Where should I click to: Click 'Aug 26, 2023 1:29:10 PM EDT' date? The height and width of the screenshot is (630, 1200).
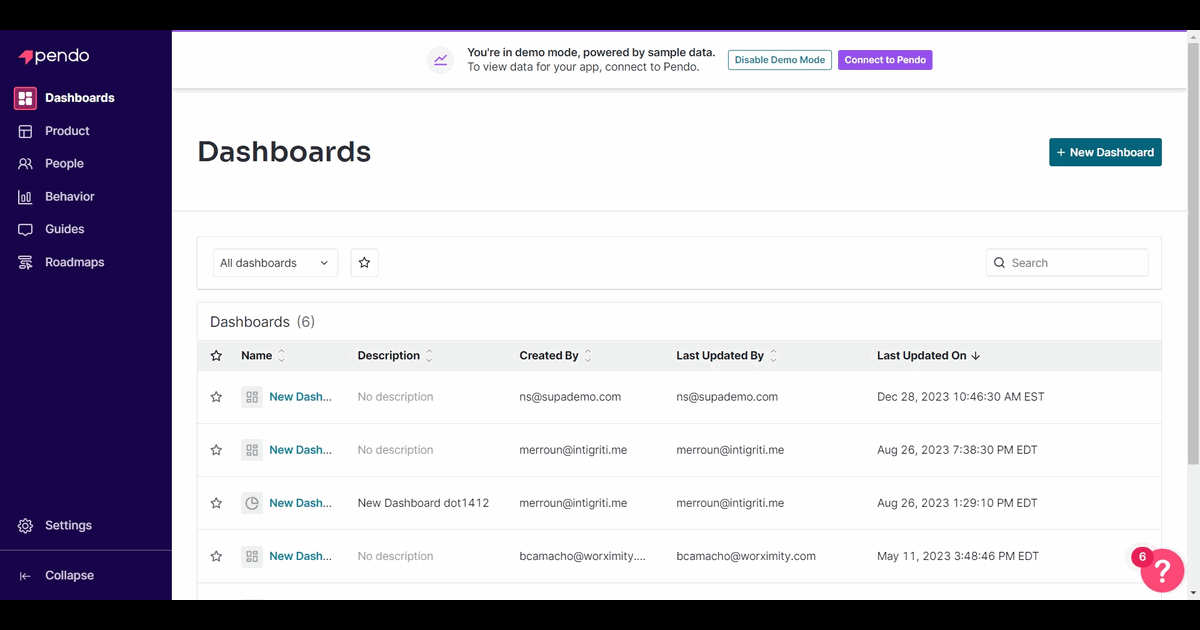[957, 503]
